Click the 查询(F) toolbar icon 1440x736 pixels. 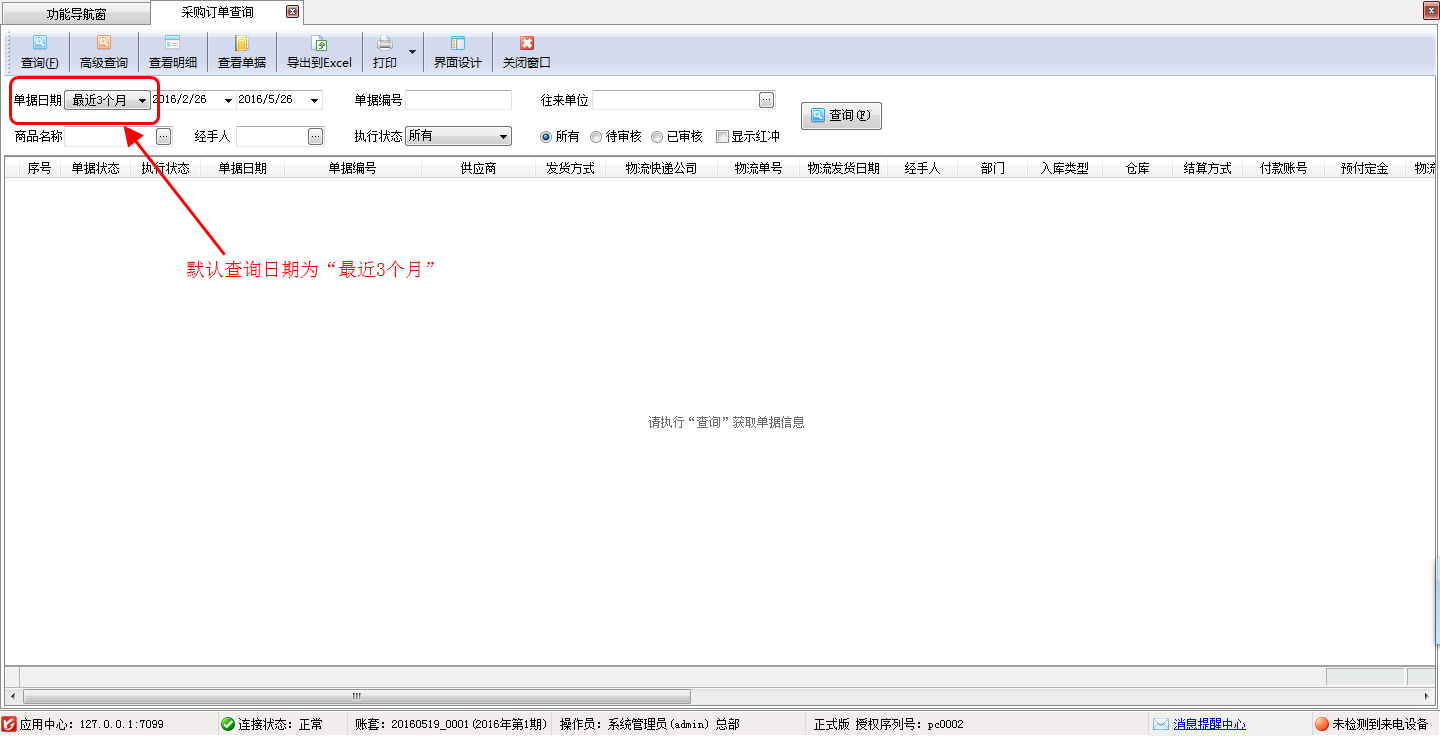[x=40, y=44]
